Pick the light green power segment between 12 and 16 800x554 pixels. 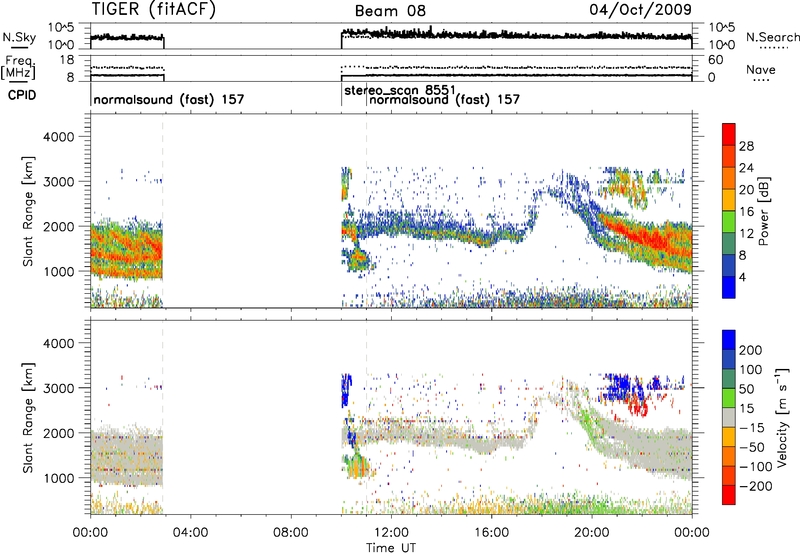tap(729, 221)
